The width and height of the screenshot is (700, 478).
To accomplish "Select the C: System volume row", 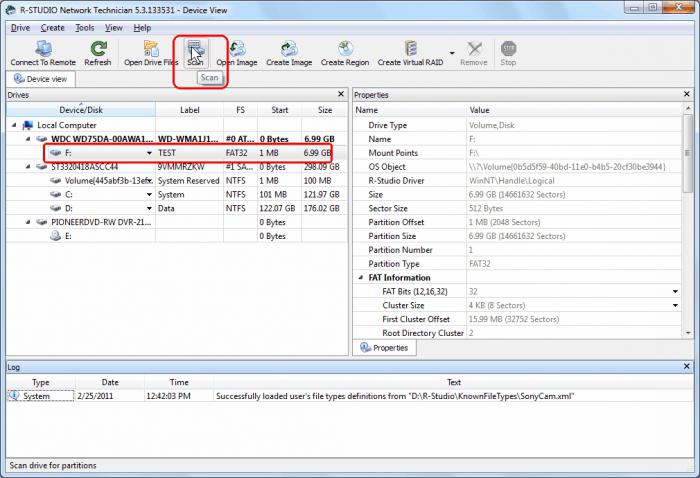I will [x=177, y=195].
